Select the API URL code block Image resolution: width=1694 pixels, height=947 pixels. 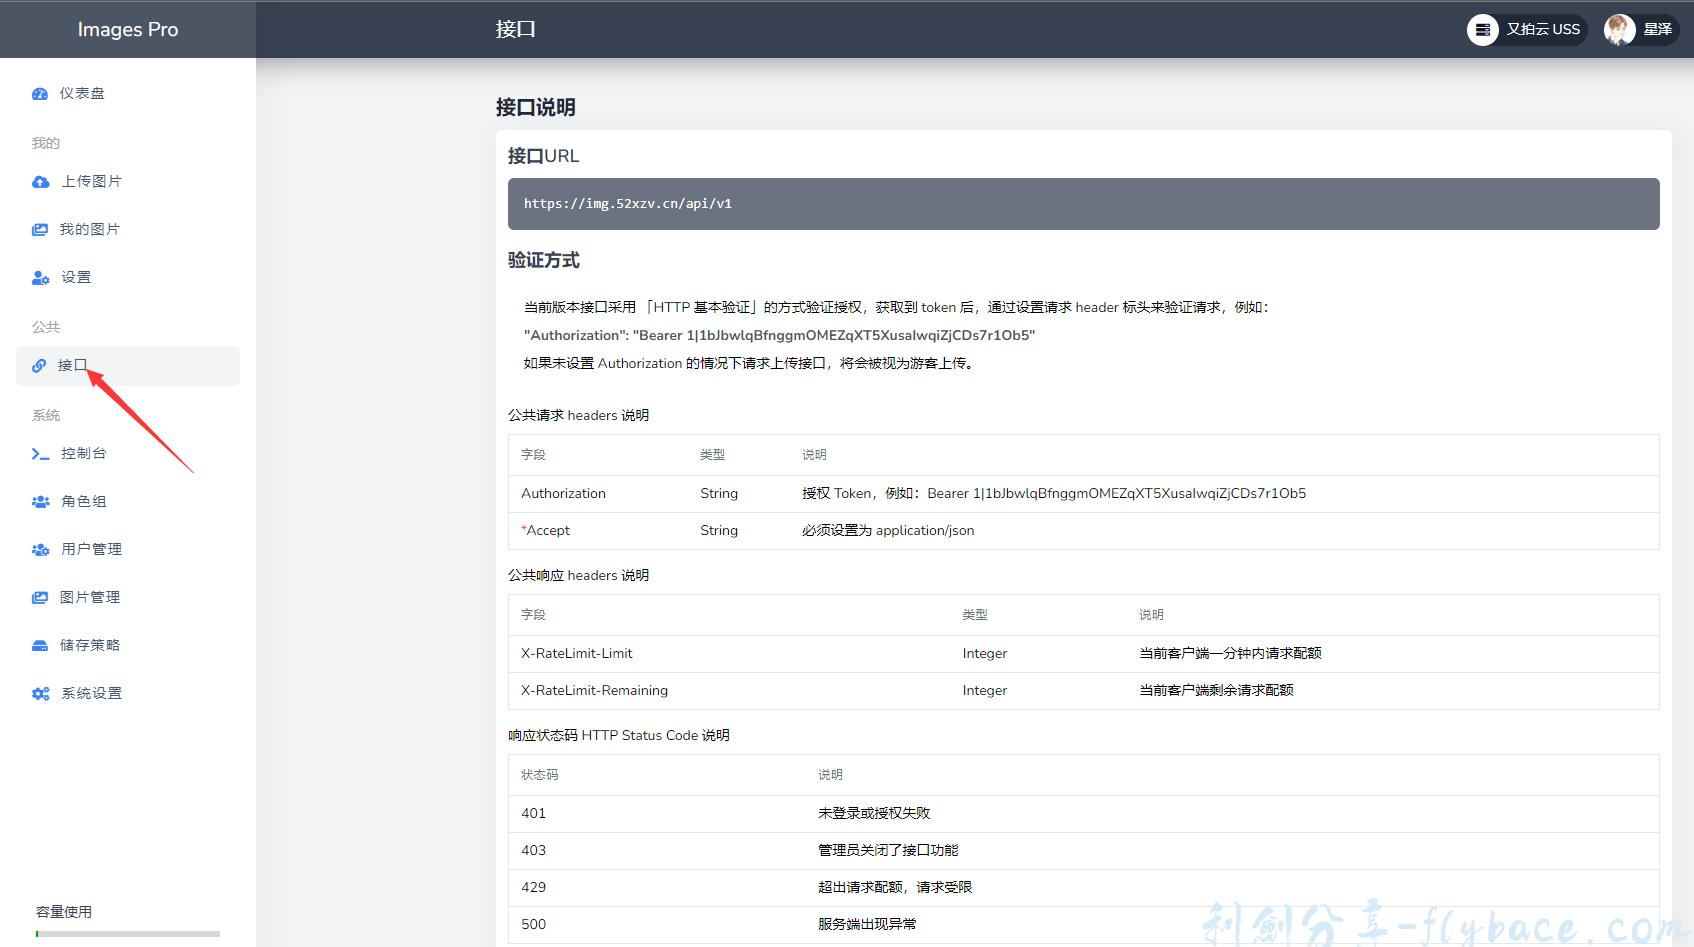coord(1083,203)
